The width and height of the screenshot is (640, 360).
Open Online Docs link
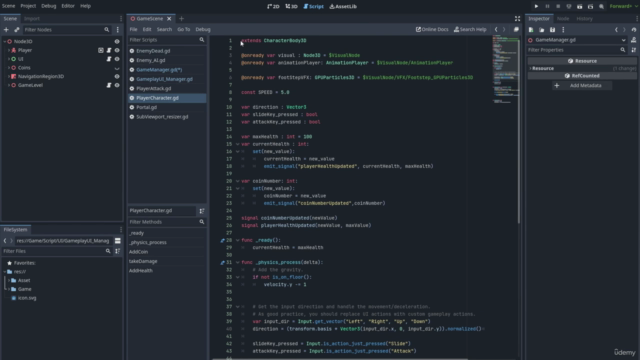pyautogui.click(x=432, y=29)
